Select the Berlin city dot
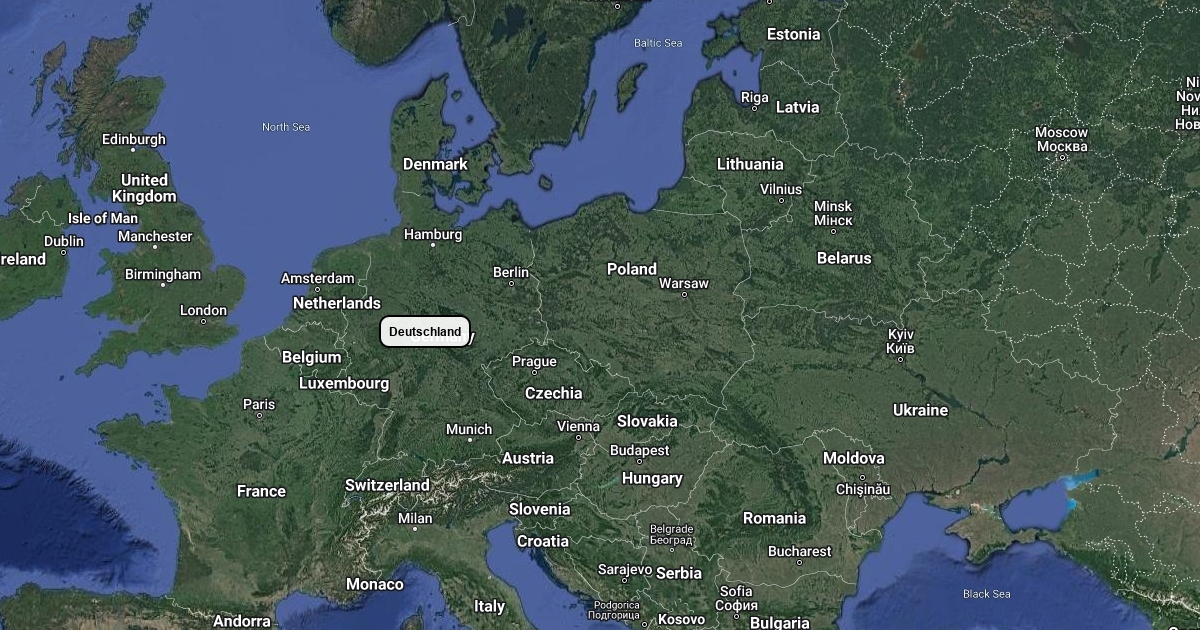The width and height of the screenshot is (1200, 630). tap(511, 283)
